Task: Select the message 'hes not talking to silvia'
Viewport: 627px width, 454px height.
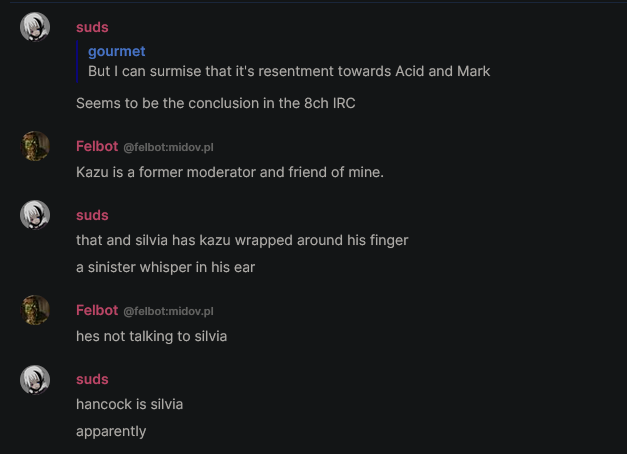Action: point(152,336)
